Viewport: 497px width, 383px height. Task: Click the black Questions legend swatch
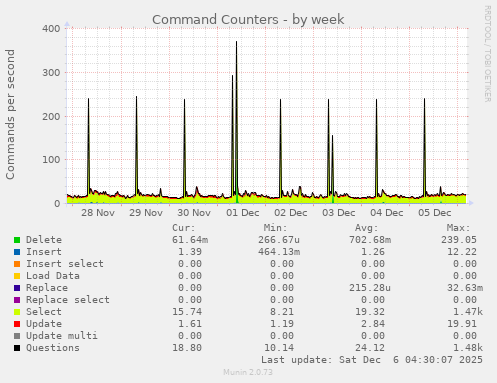click(17, 348)
